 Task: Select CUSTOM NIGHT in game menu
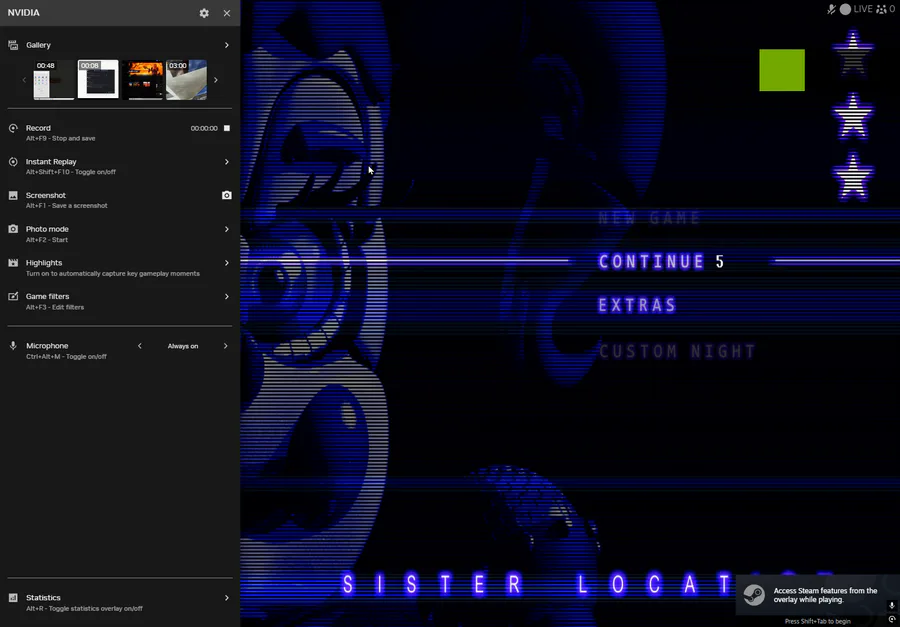point(677,351)
